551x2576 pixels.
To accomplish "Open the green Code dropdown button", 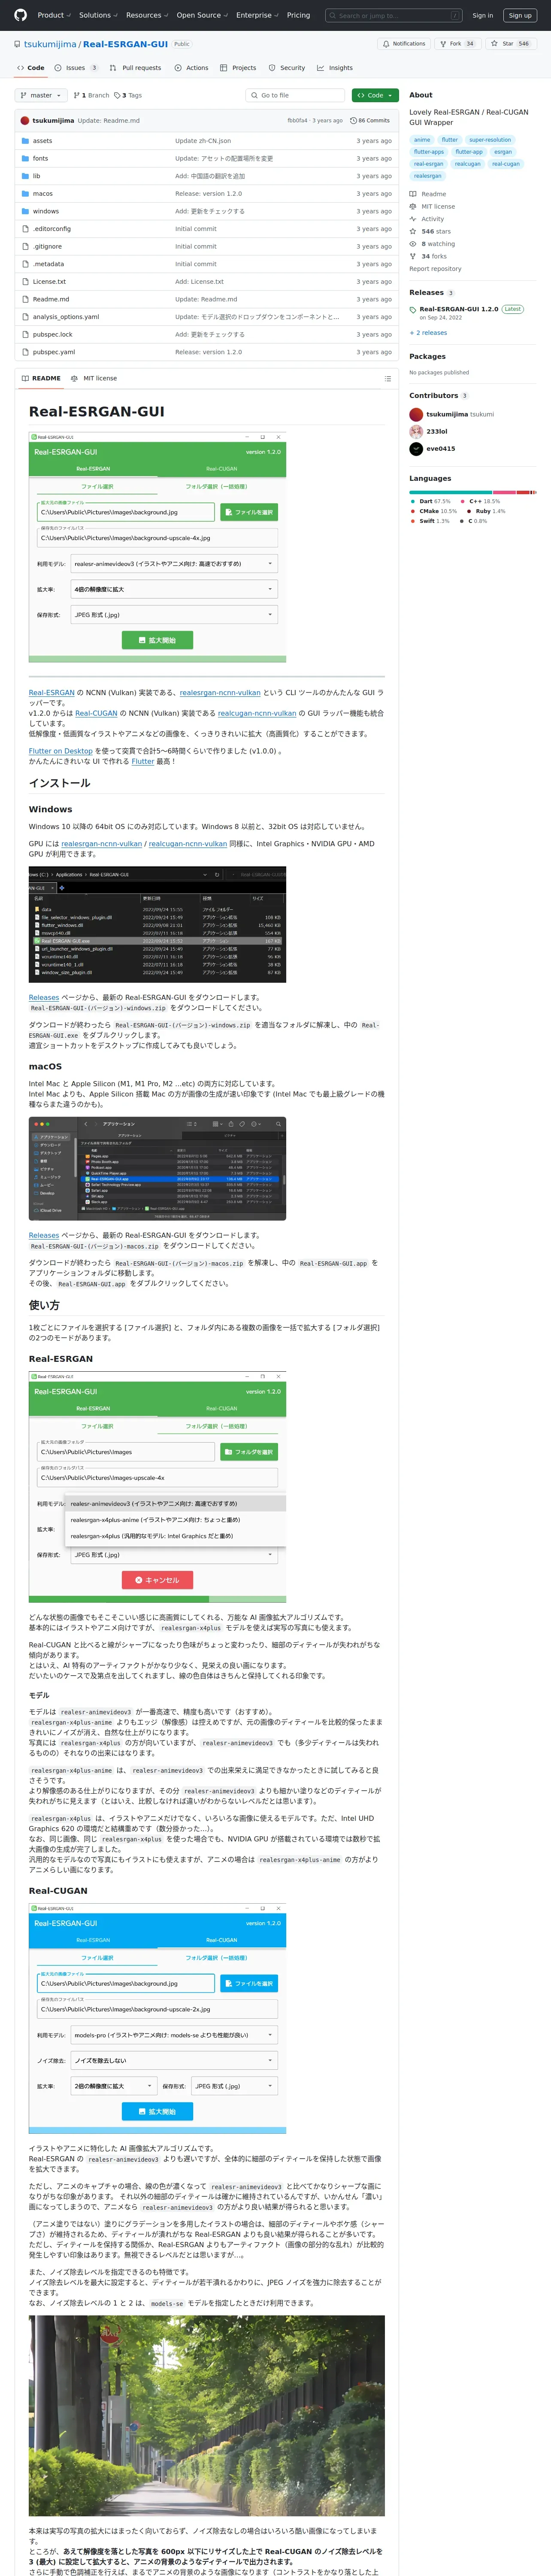I will click(375, 95).
